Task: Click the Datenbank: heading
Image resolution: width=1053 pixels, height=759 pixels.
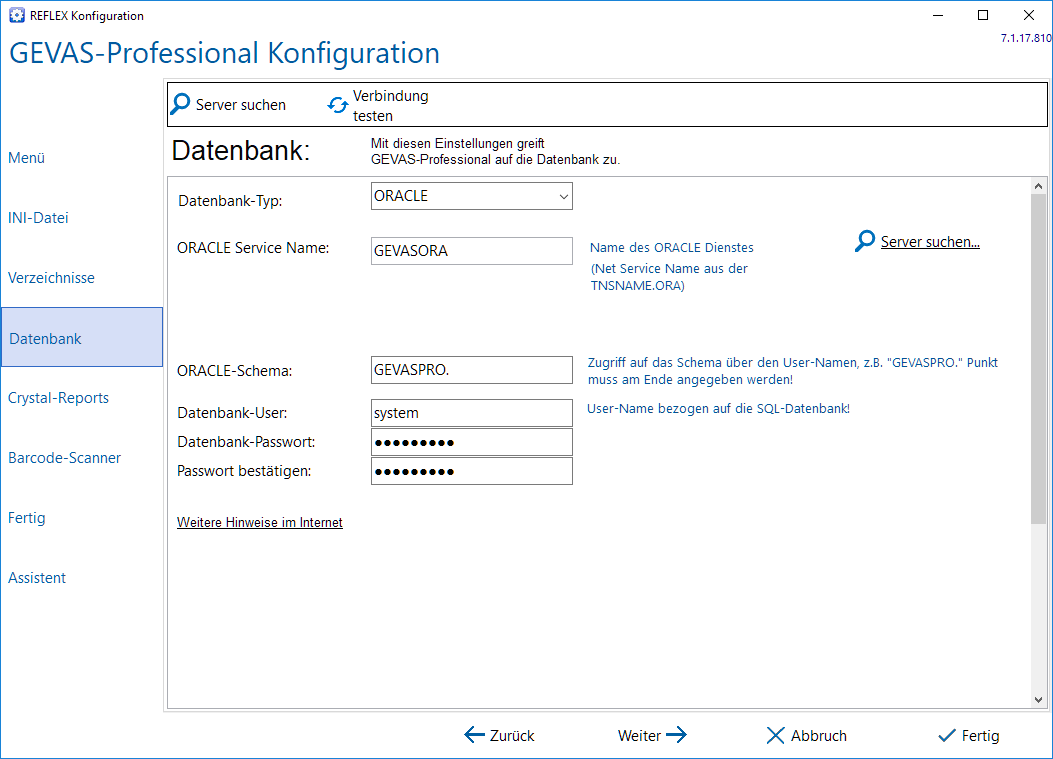Action: (241, 150)
